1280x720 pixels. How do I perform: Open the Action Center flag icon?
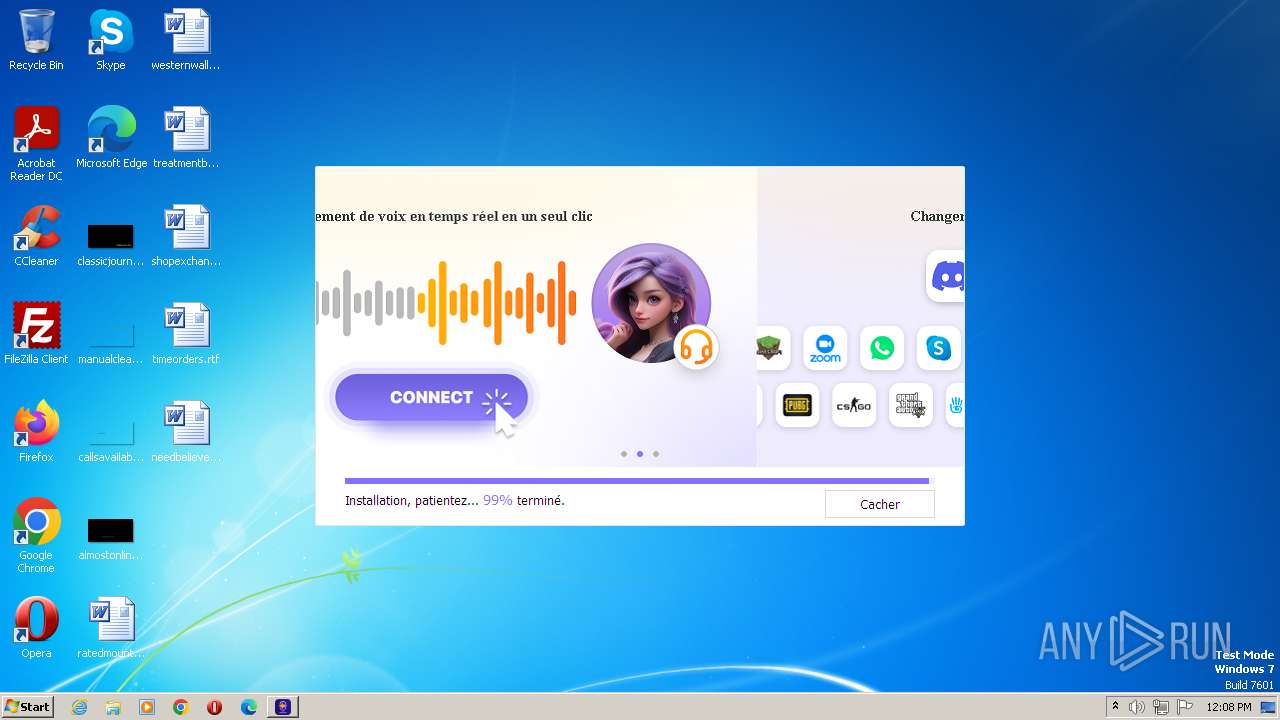1185,707
